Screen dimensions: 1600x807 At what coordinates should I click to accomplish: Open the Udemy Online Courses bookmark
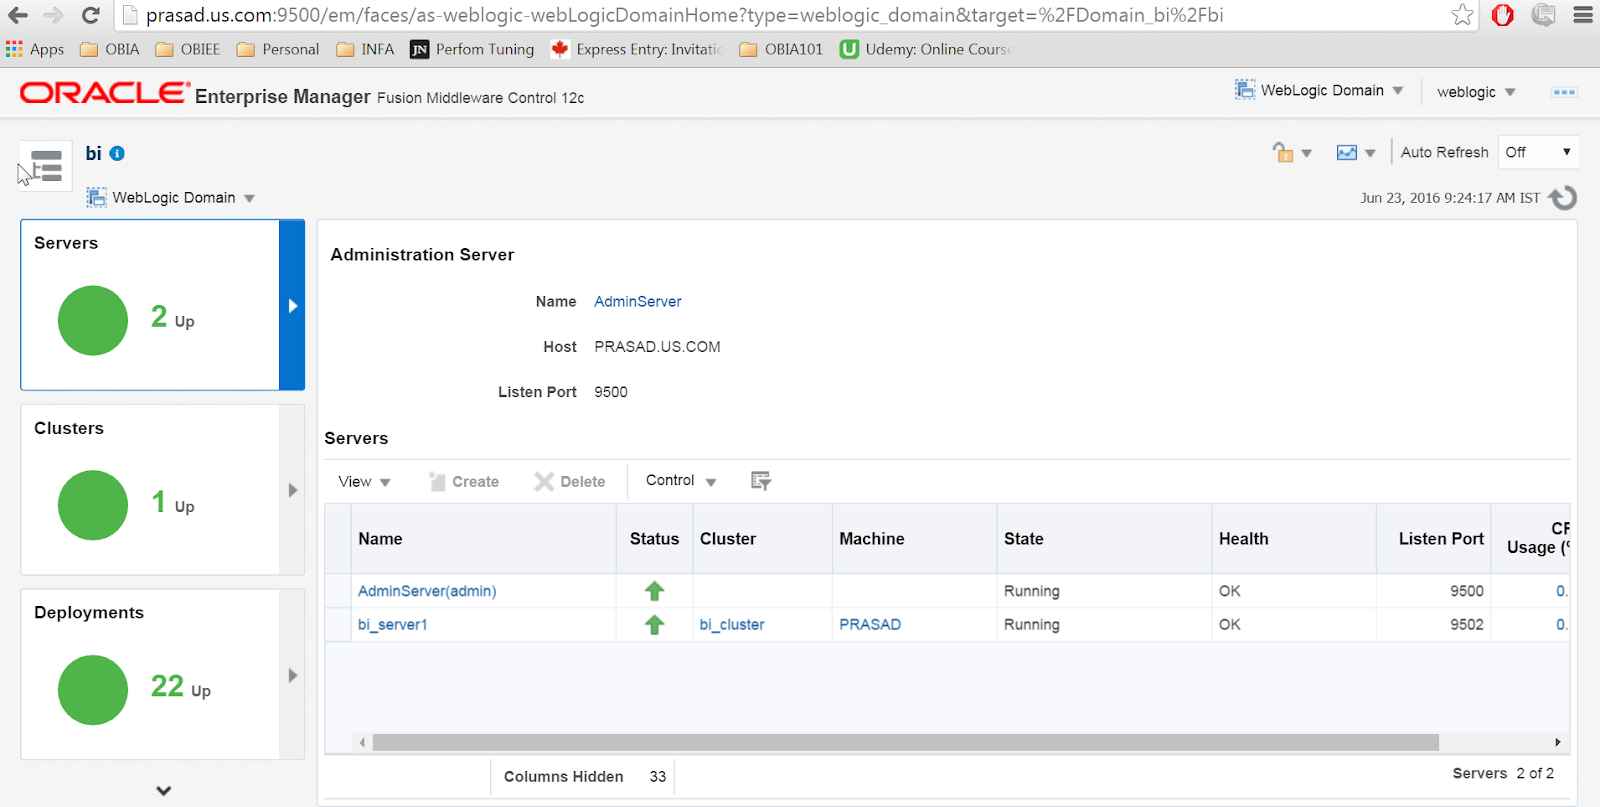[x=925, y=49]
